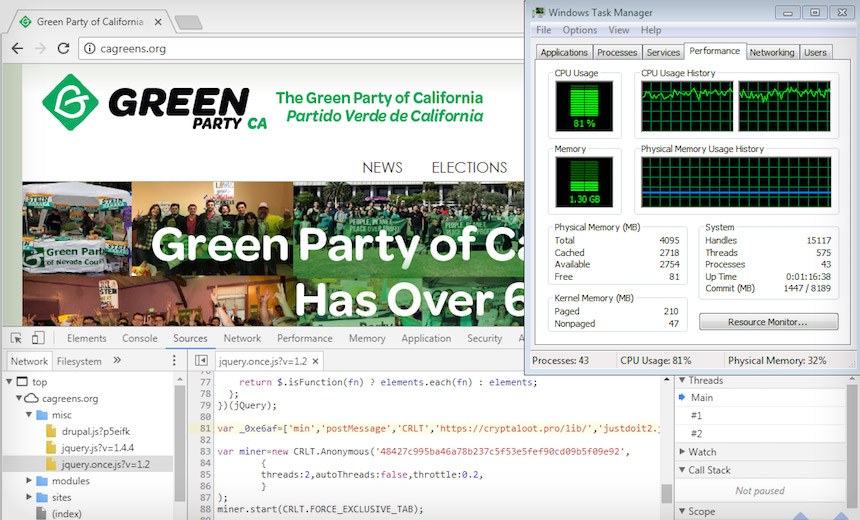Collapse the Call Stack section

(x=682, y=470)
